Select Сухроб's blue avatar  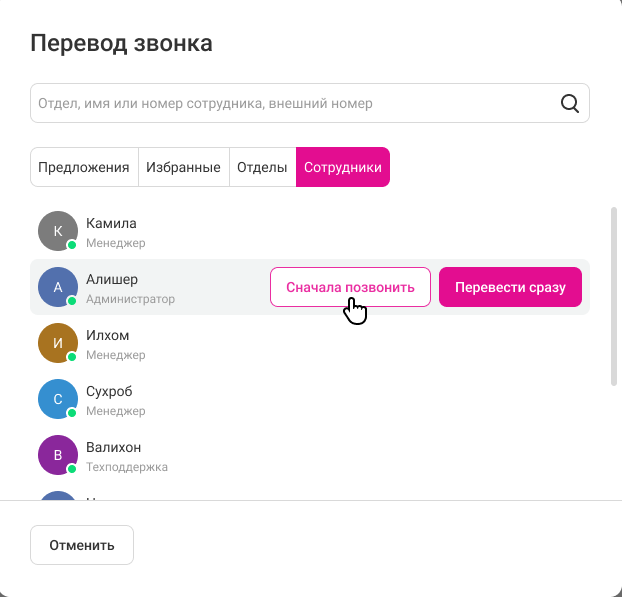58,399
